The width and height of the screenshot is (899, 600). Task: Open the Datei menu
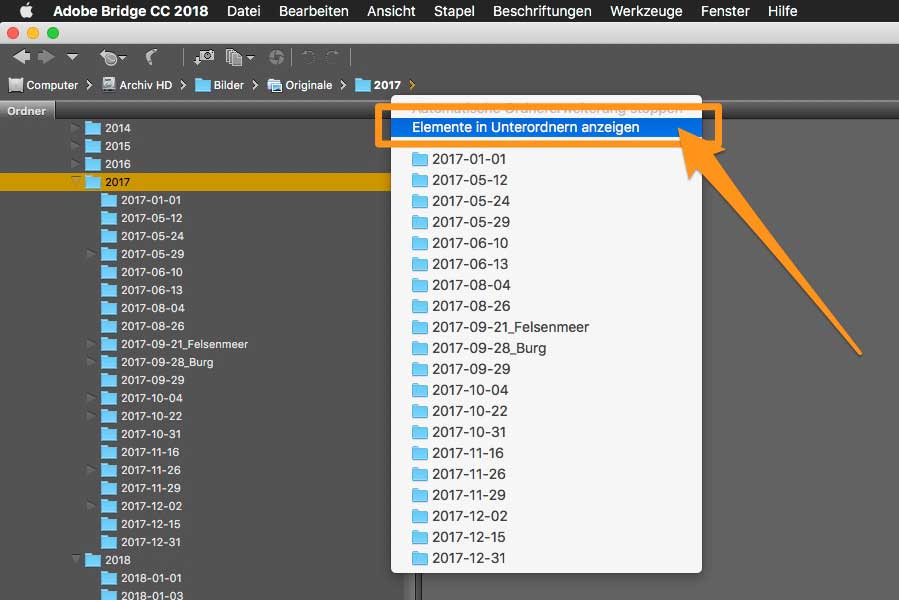[x=244, y=11]
